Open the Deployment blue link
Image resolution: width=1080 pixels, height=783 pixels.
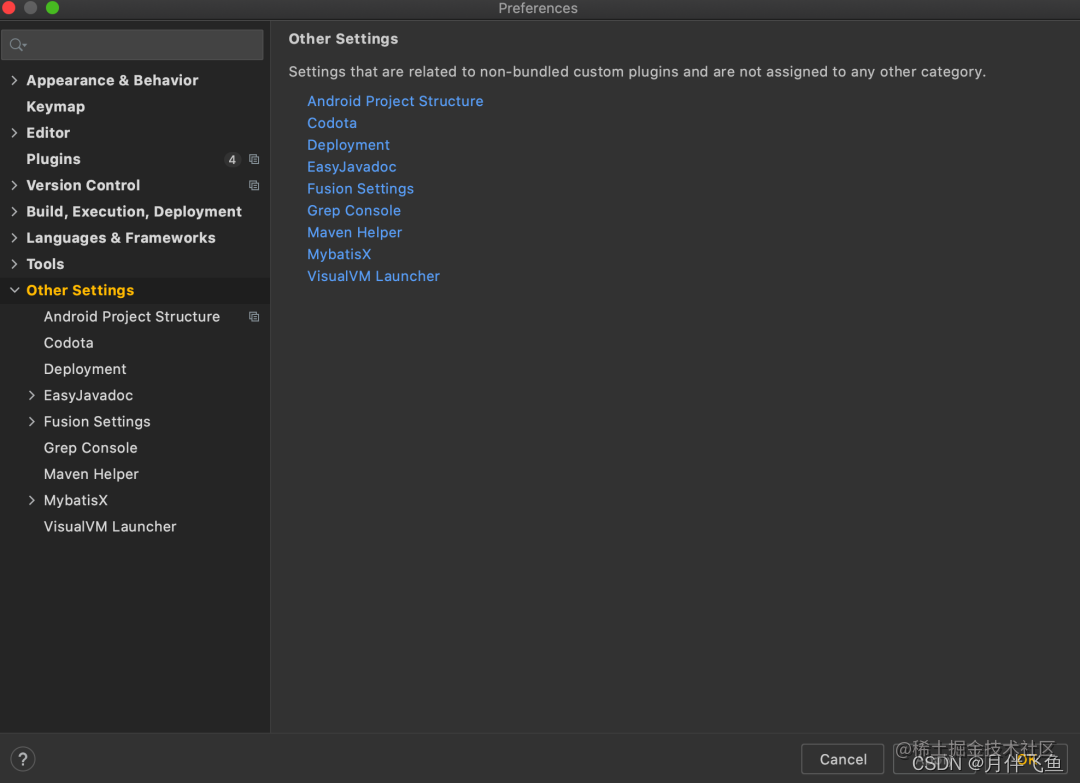coord(349,145)
